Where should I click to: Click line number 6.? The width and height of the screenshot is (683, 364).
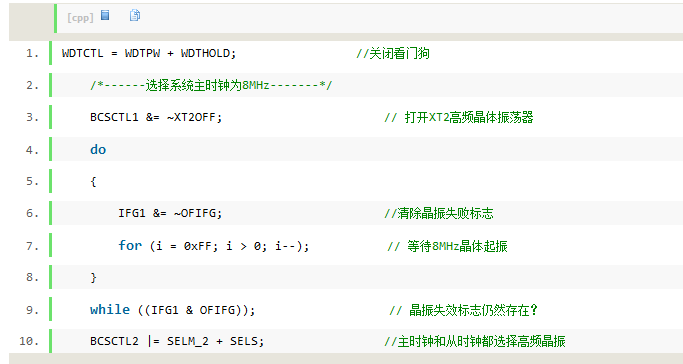[32, 213]
